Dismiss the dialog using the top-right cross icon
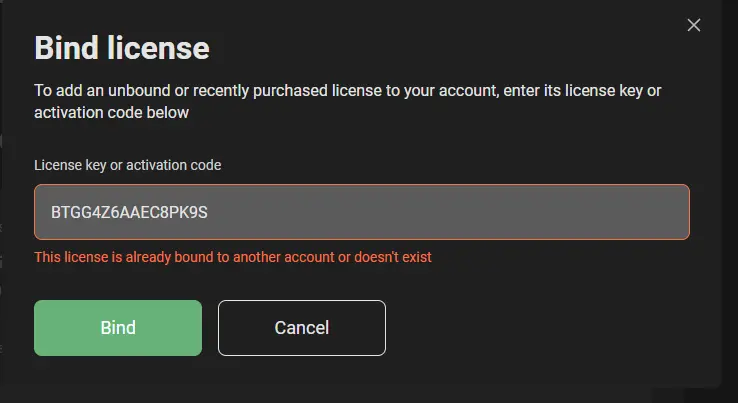The image size is (738, 403). [x=694, y=25]
